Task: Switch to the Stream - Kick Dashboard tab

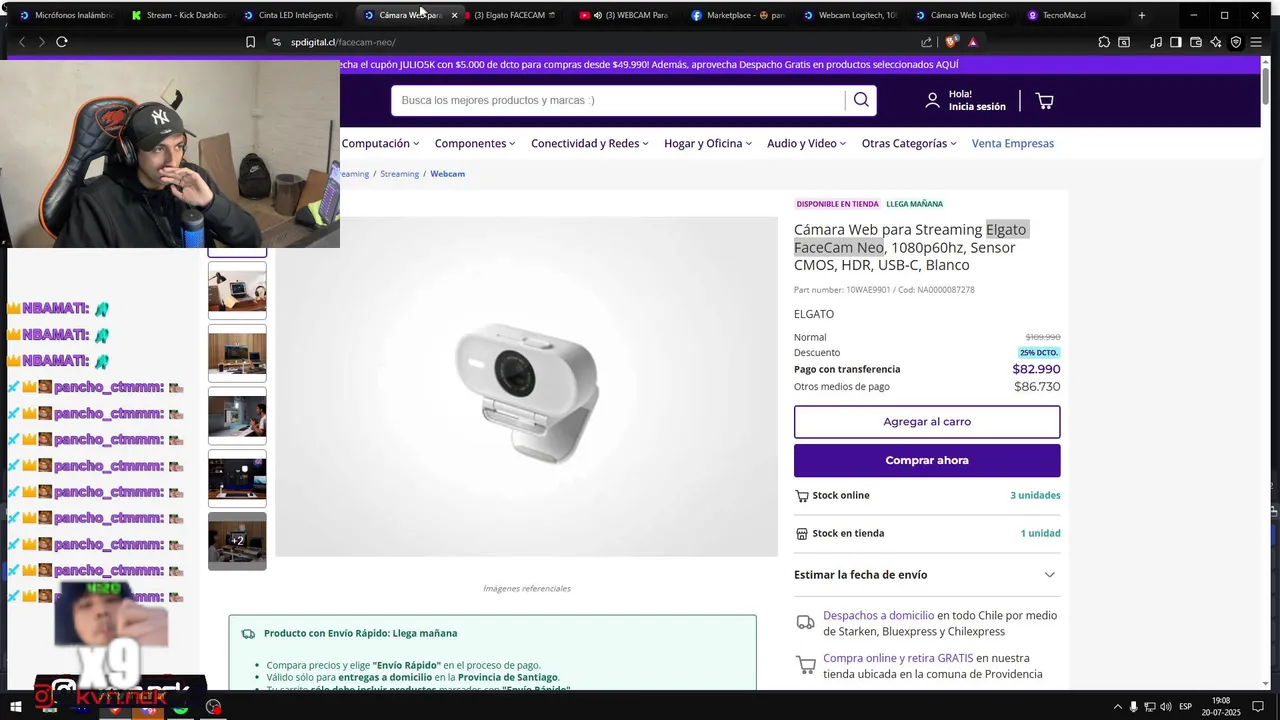Action: 179,15
